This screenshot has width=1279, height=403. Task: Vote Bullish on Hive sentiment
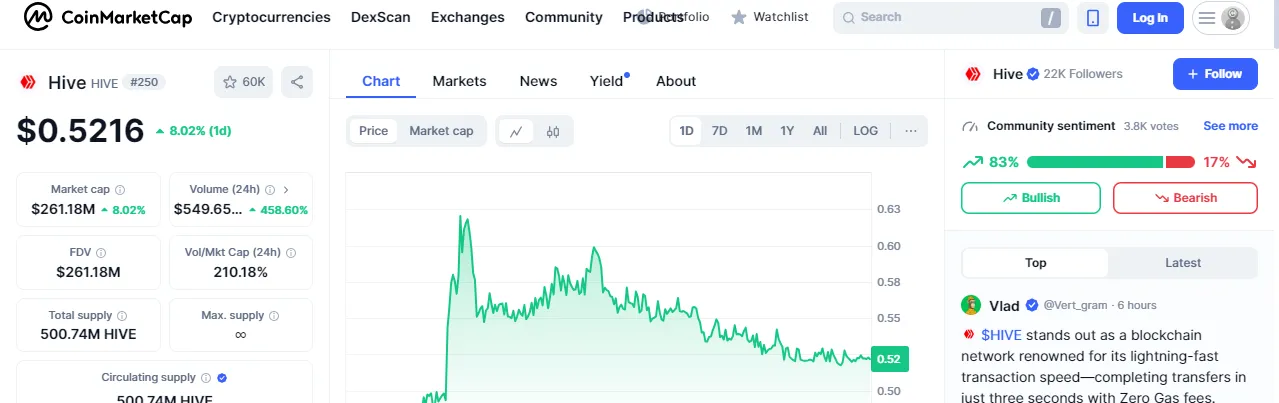[1030, 198]
